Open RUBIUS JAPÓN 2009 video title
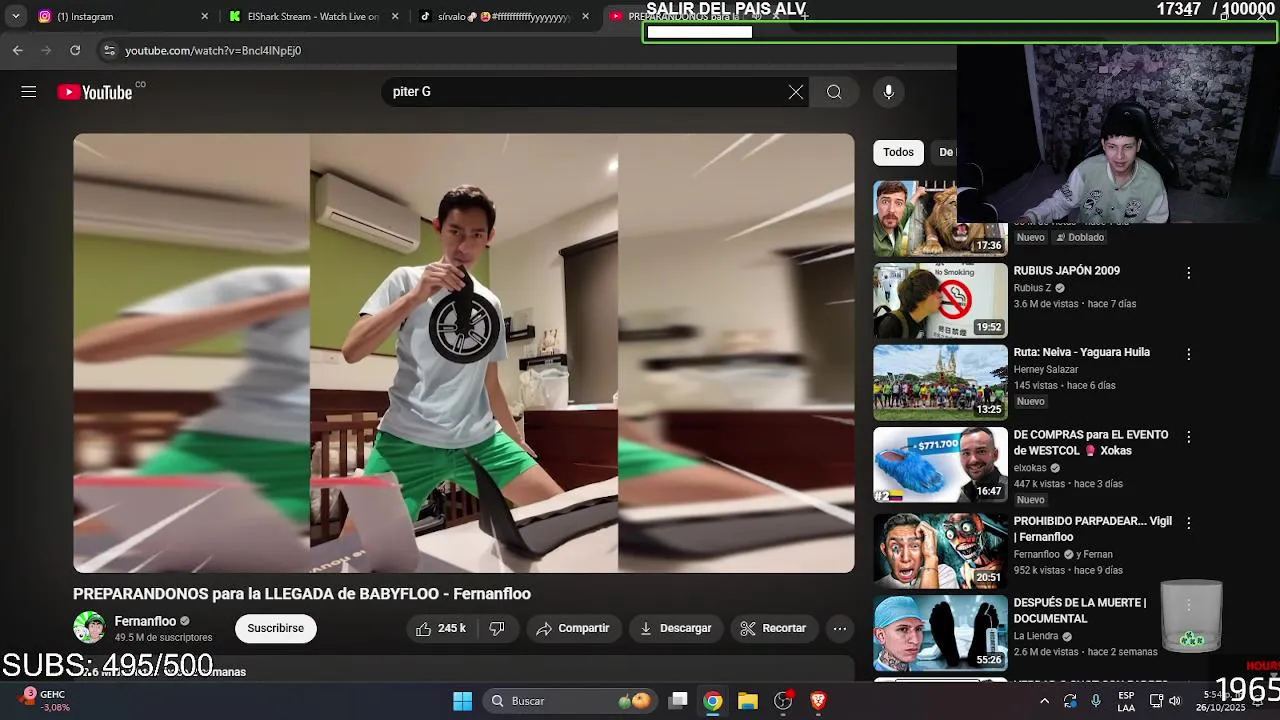Screen dimensions: 1280x720 [1066, 271]
